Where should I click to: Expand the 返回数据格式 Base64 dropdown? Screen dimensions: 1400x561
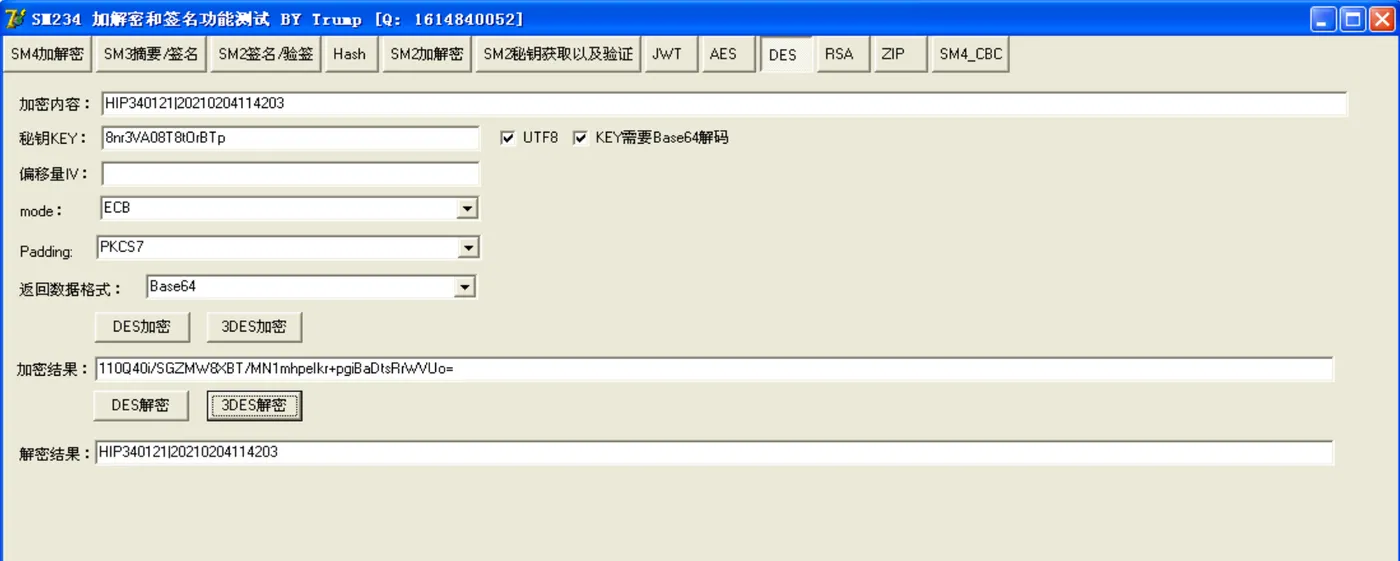point(464,287)
